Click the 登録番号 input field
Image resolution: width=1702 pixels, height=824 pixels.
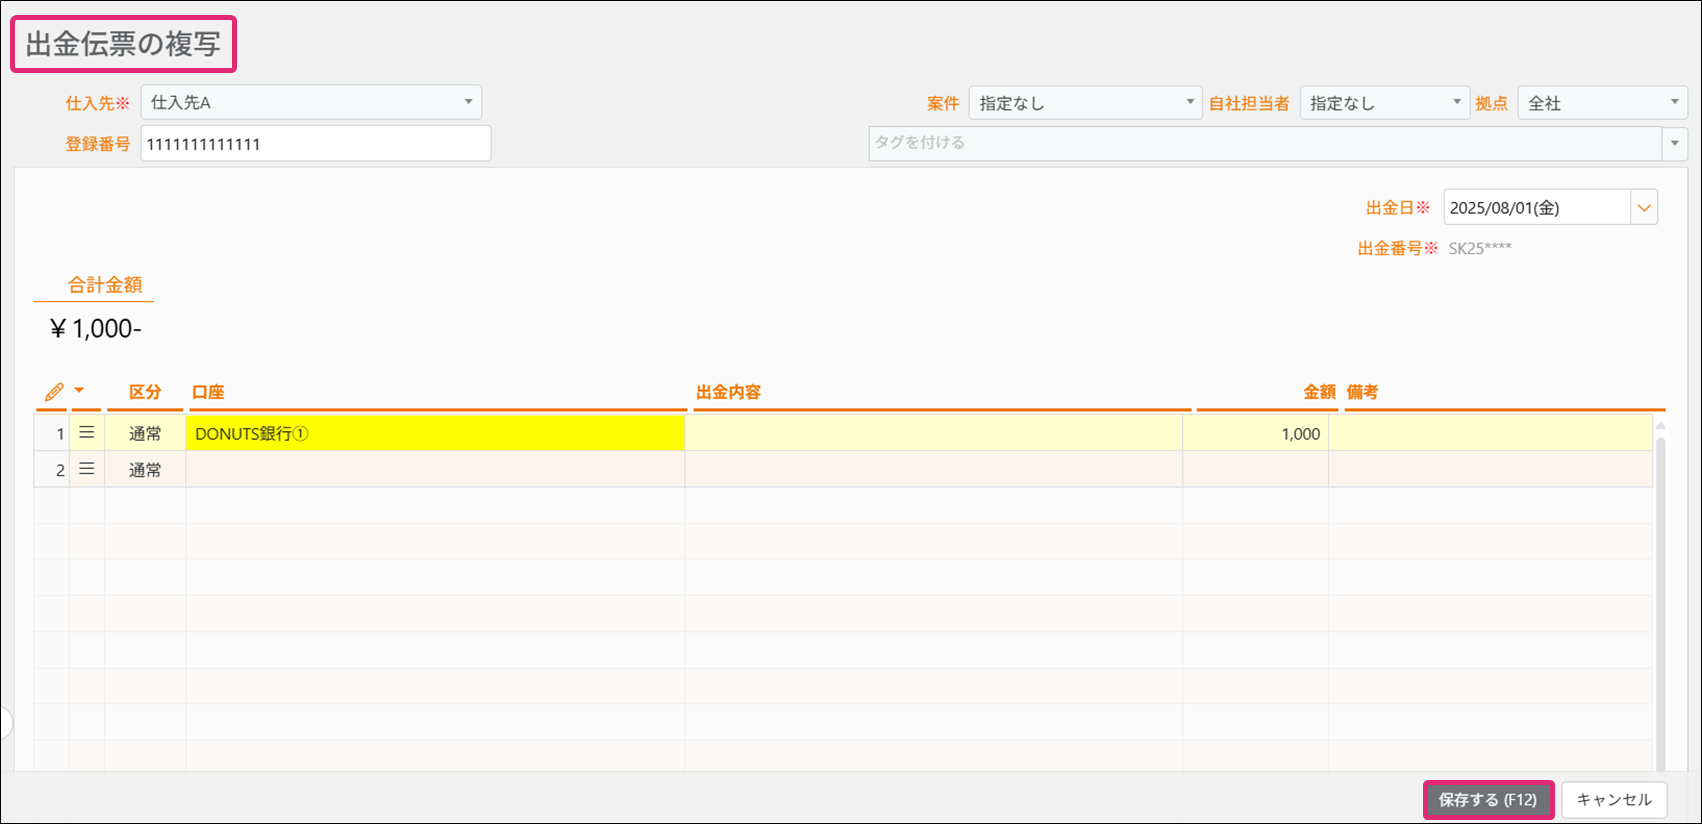315,144
